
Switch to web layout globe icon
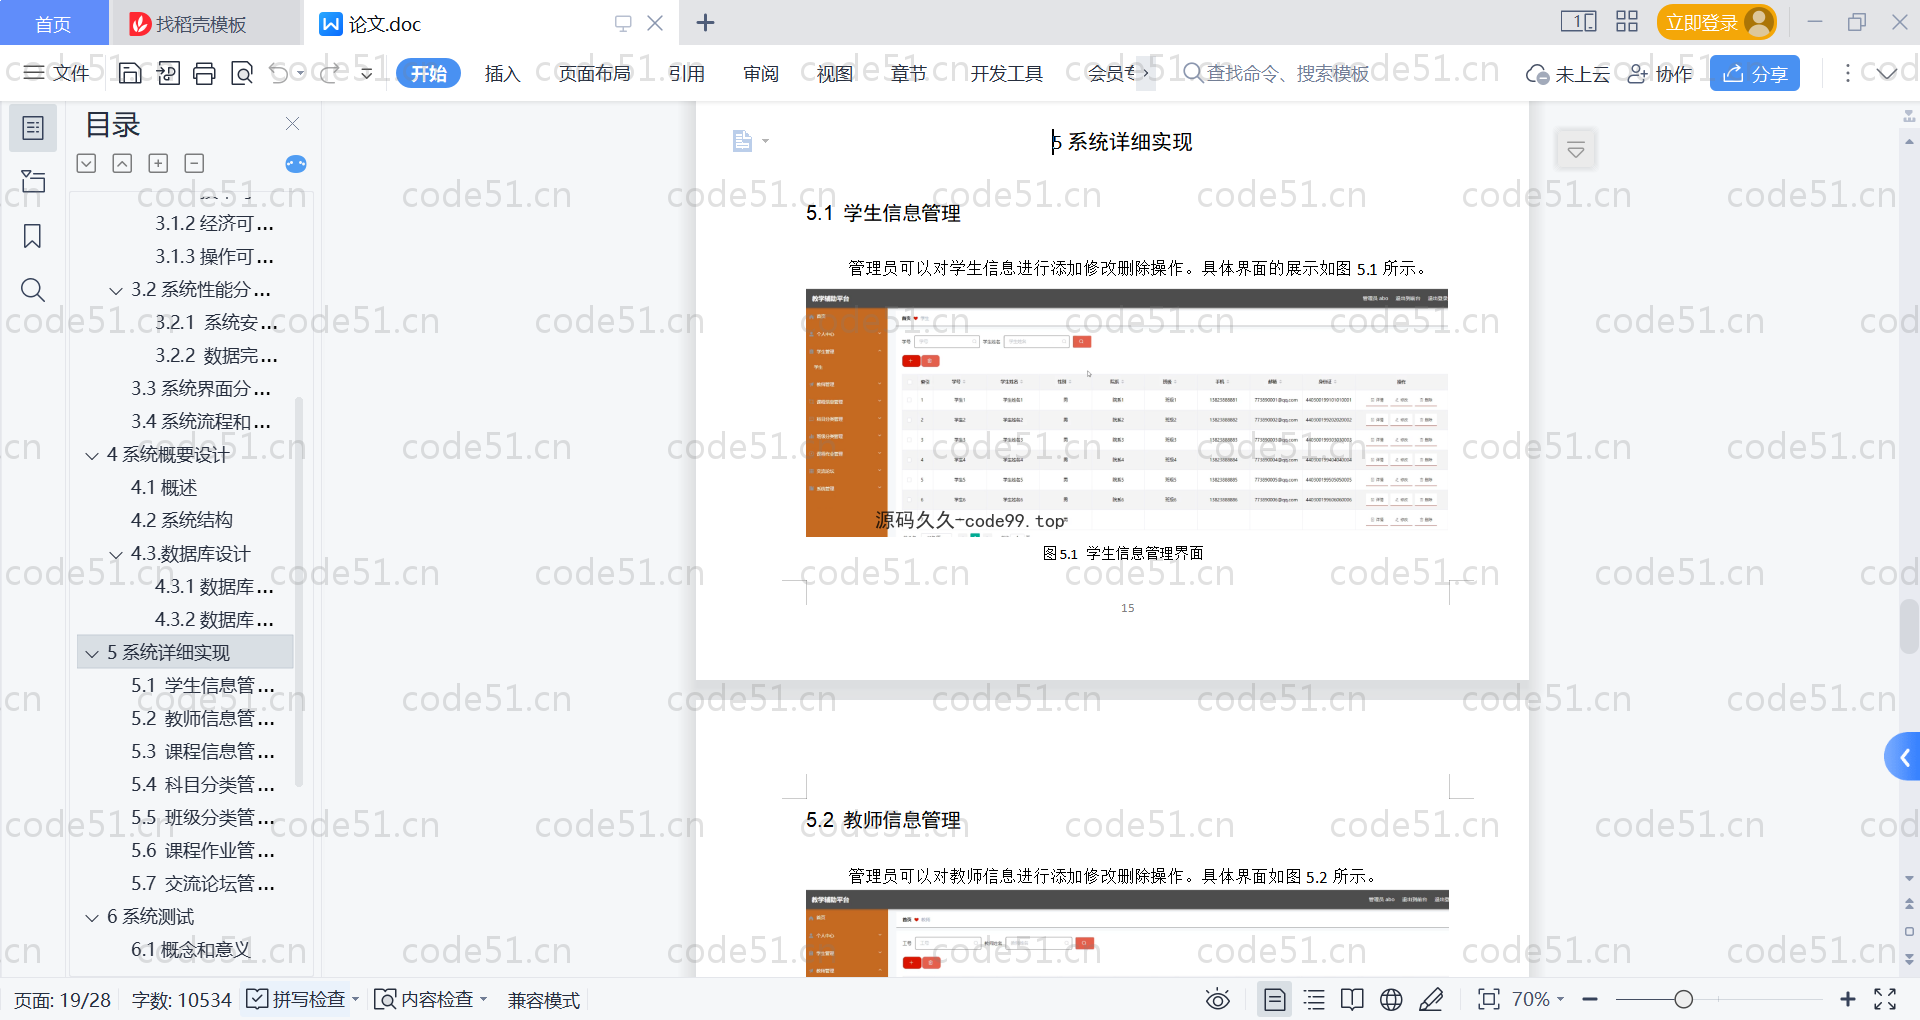pos(1391,999)
